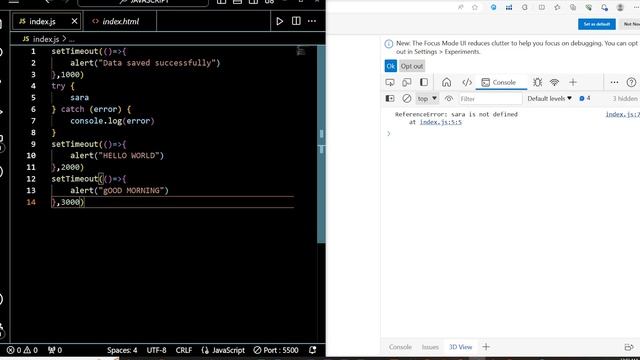Screen dimensions: 640x360
Task: Open the index.js source link beside the error
Action: click(622, 114)
